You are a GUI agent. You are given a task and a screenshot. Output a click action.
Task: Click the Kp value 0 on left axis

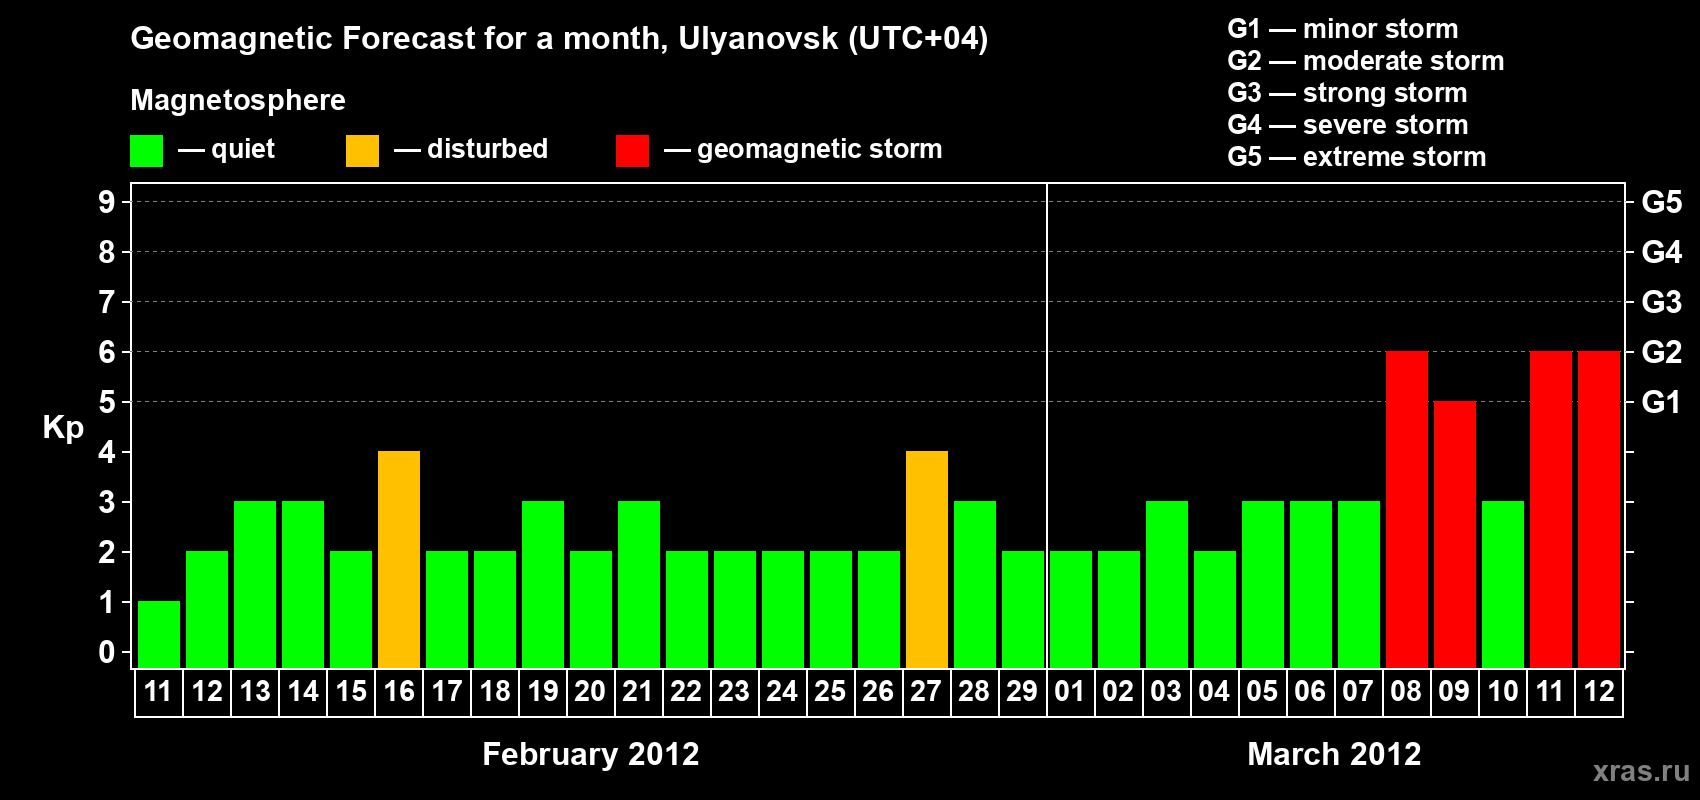107,652
